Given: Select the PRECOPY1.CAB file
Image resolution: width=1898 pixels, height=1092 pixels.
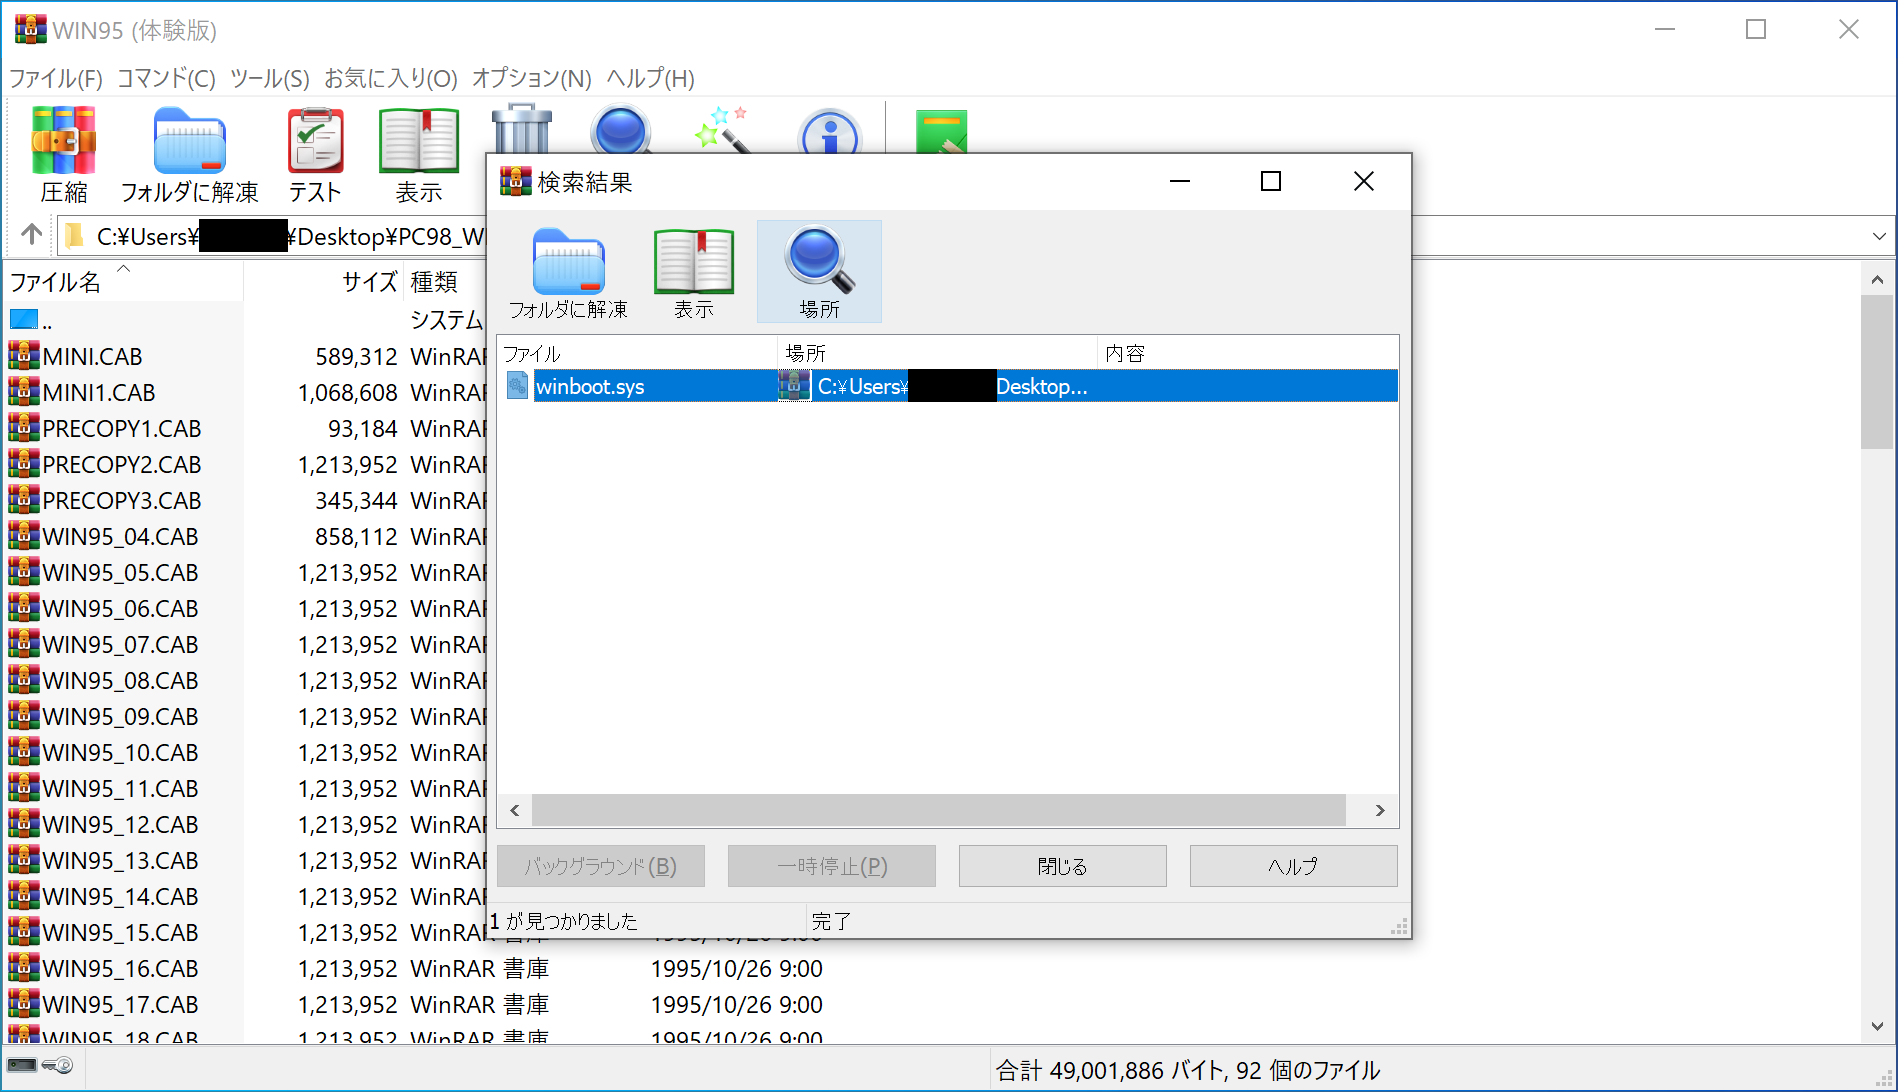Looking at the screenshot, I should click(245, 428).
